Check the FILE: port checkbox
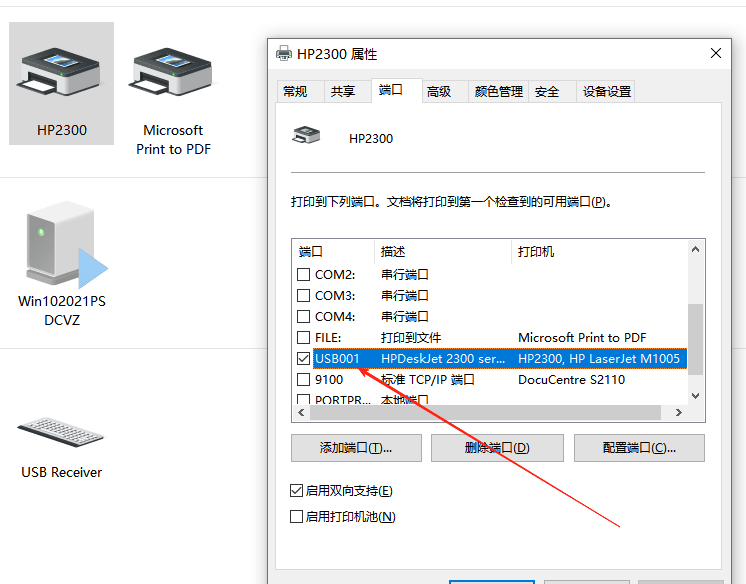 304,338
